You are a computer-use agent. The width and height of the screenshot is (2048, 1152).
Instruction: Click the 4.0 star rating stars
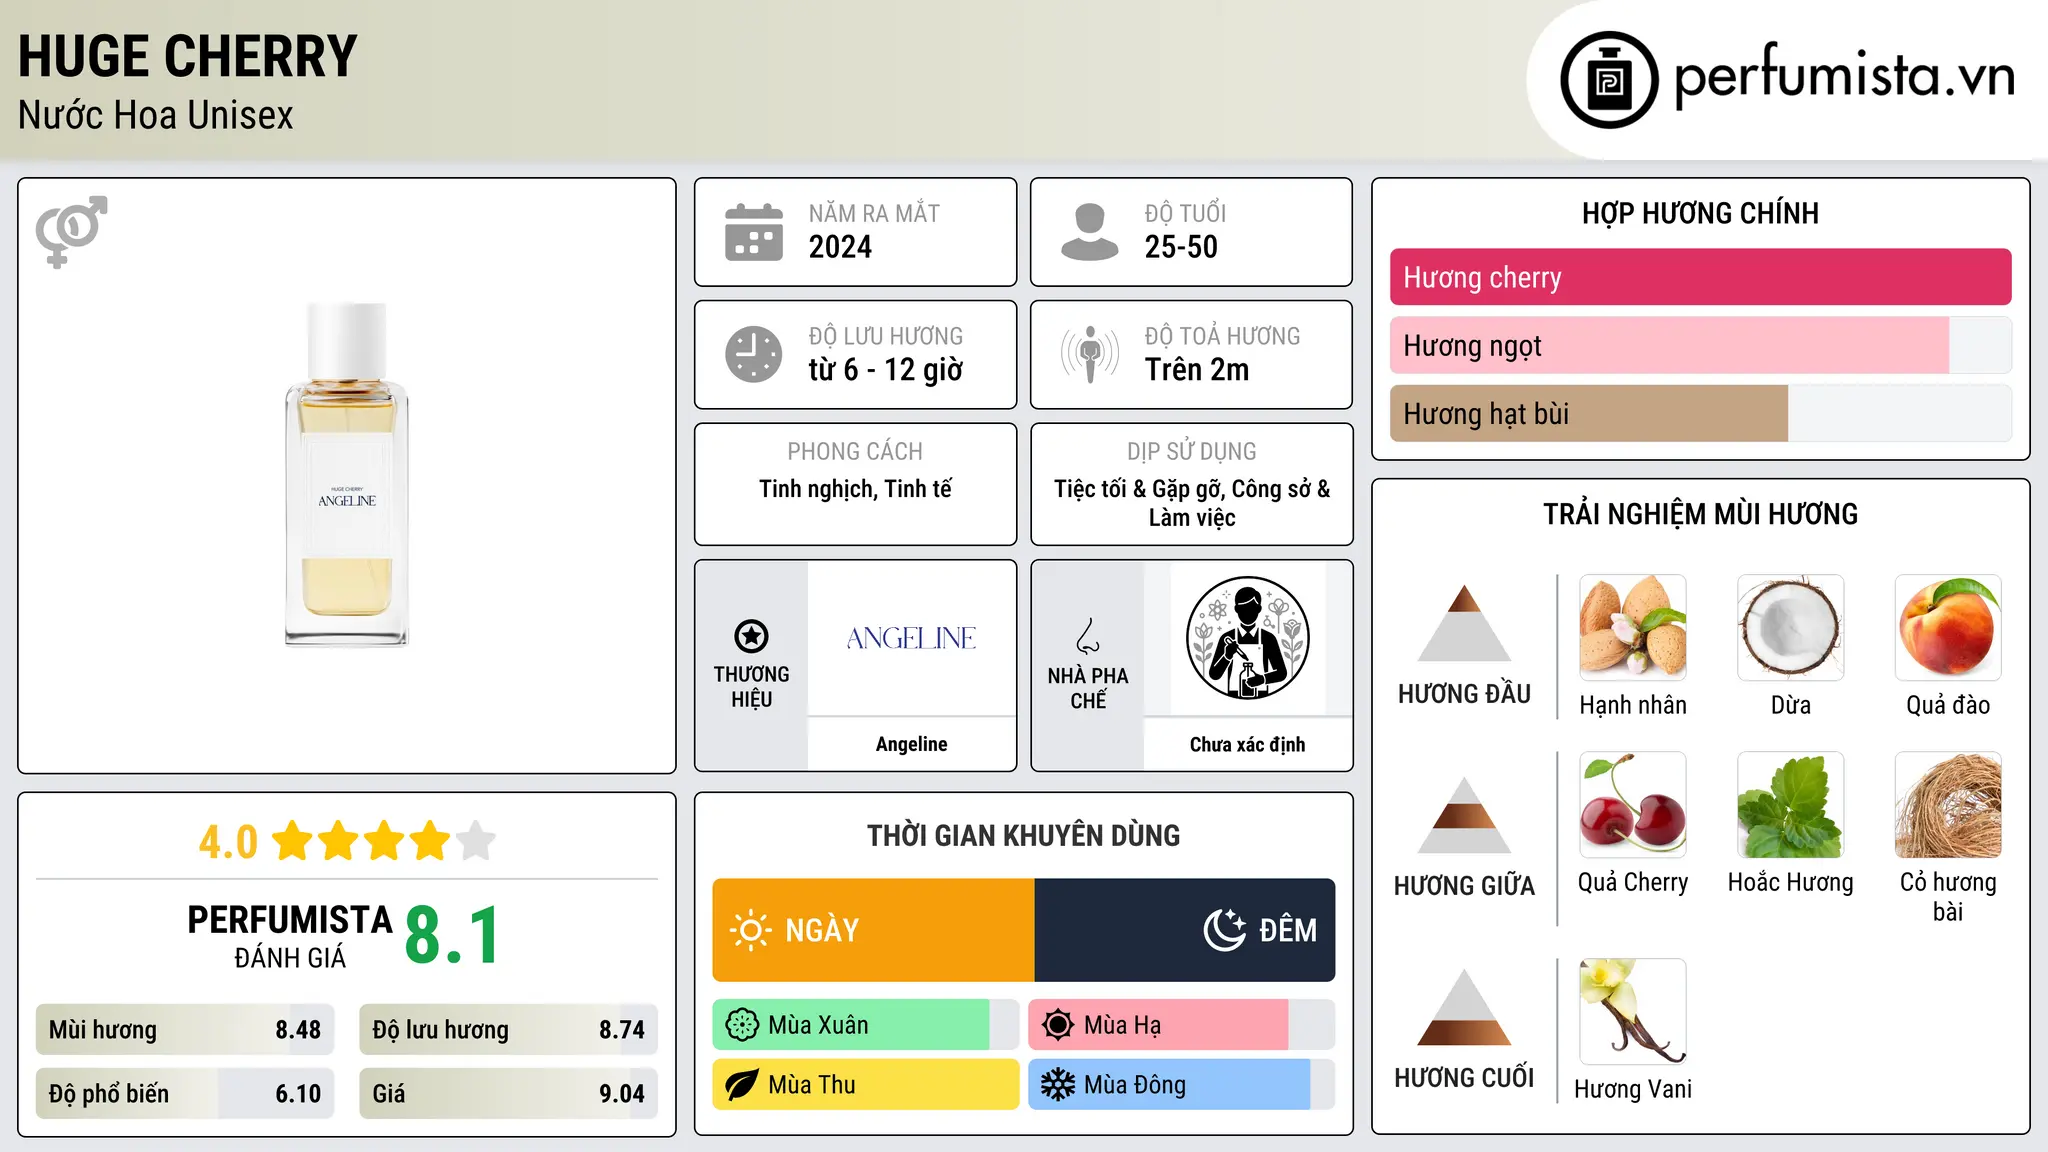click(x=384, y=841)
